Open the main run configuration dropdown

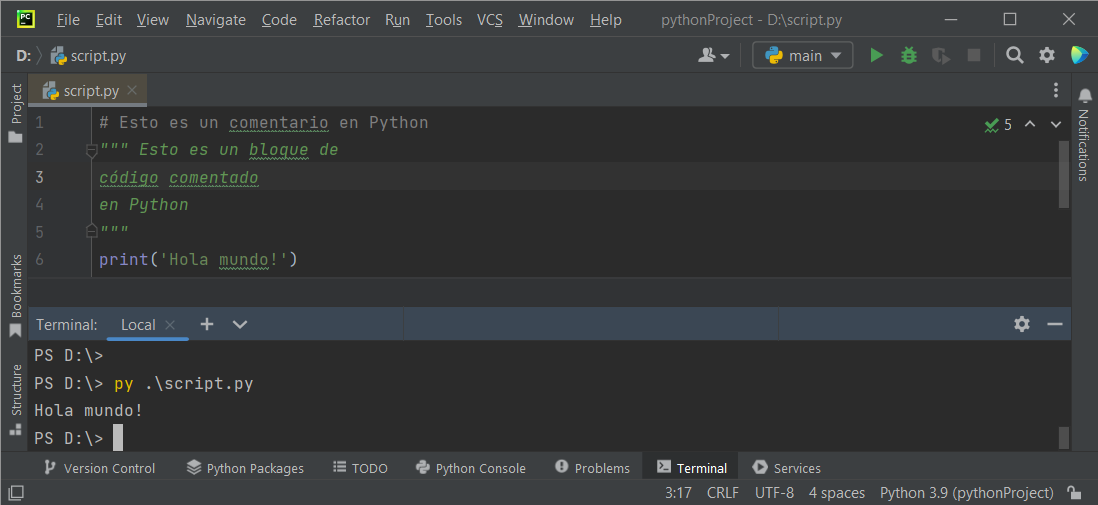click(802, 55)
